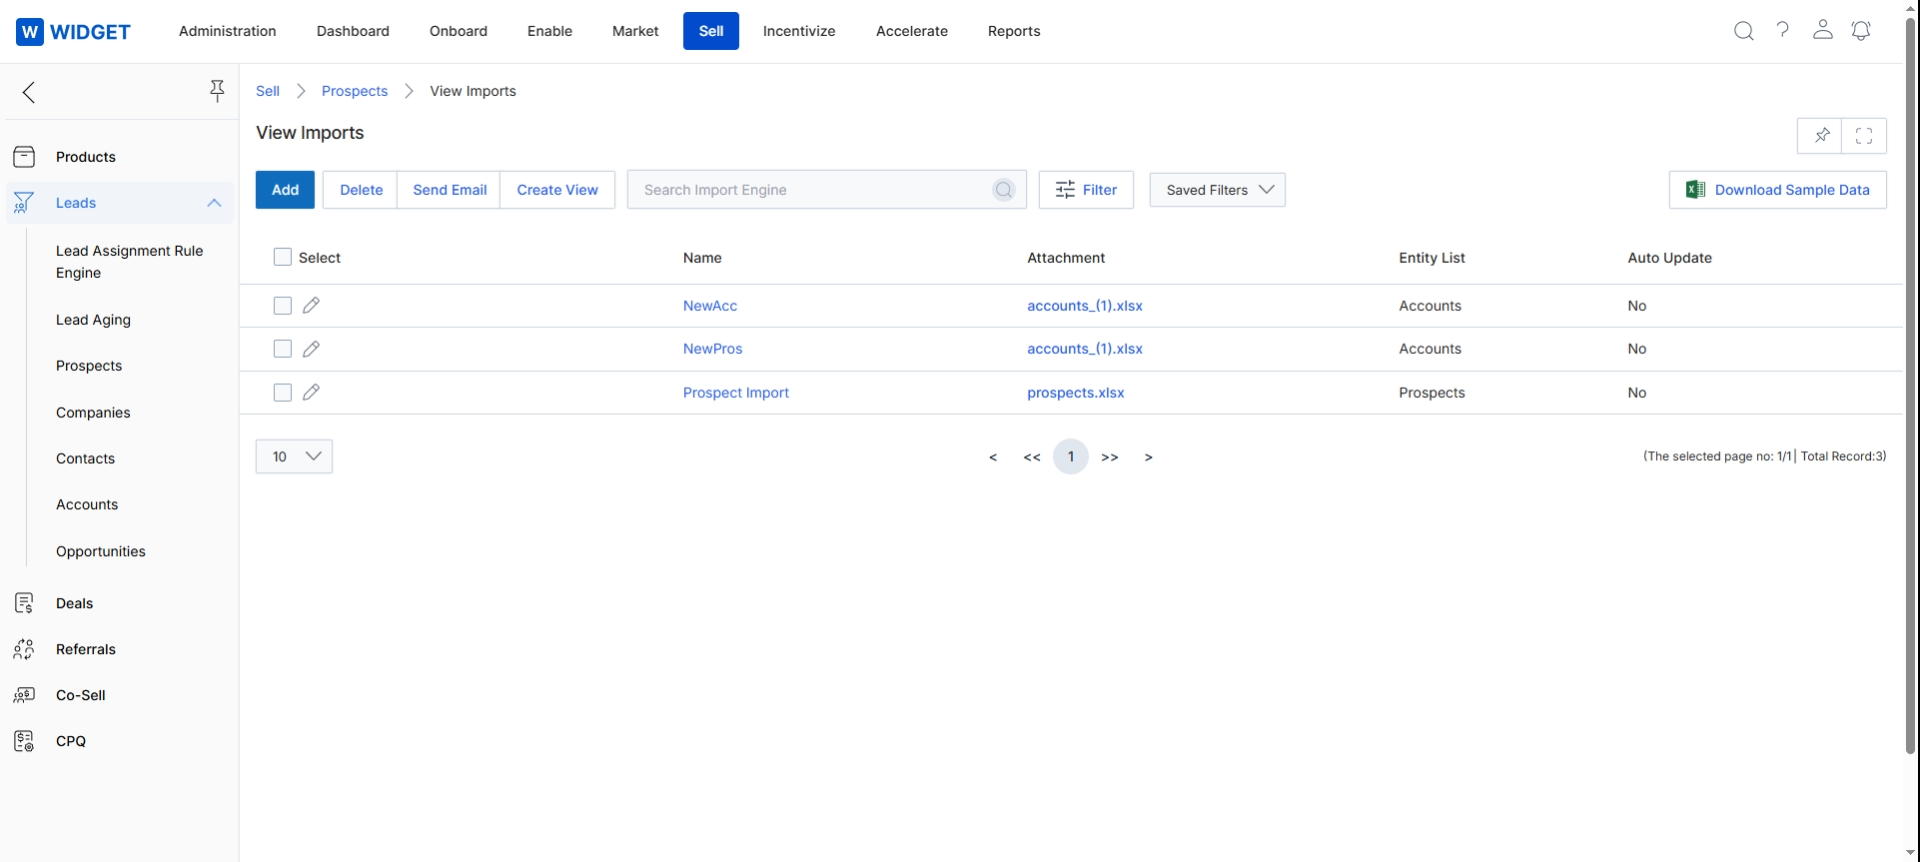Viewport: 1920px width, 862px height.
Task: Click the CPQ sidebar icon
Action: click(x=24, y=741)
